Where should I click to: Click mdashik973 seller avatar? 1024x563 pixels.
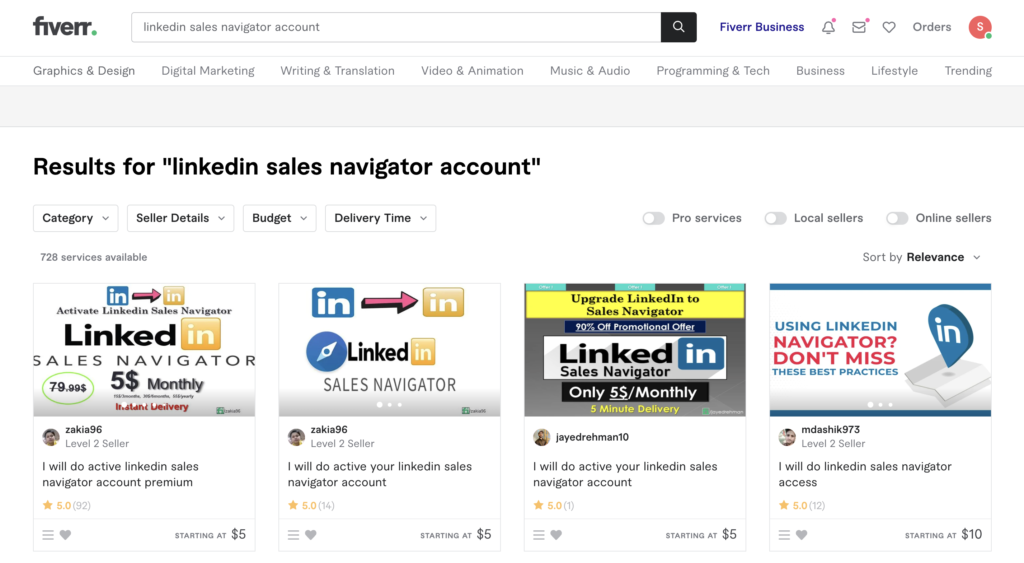(x=787, y=437)
